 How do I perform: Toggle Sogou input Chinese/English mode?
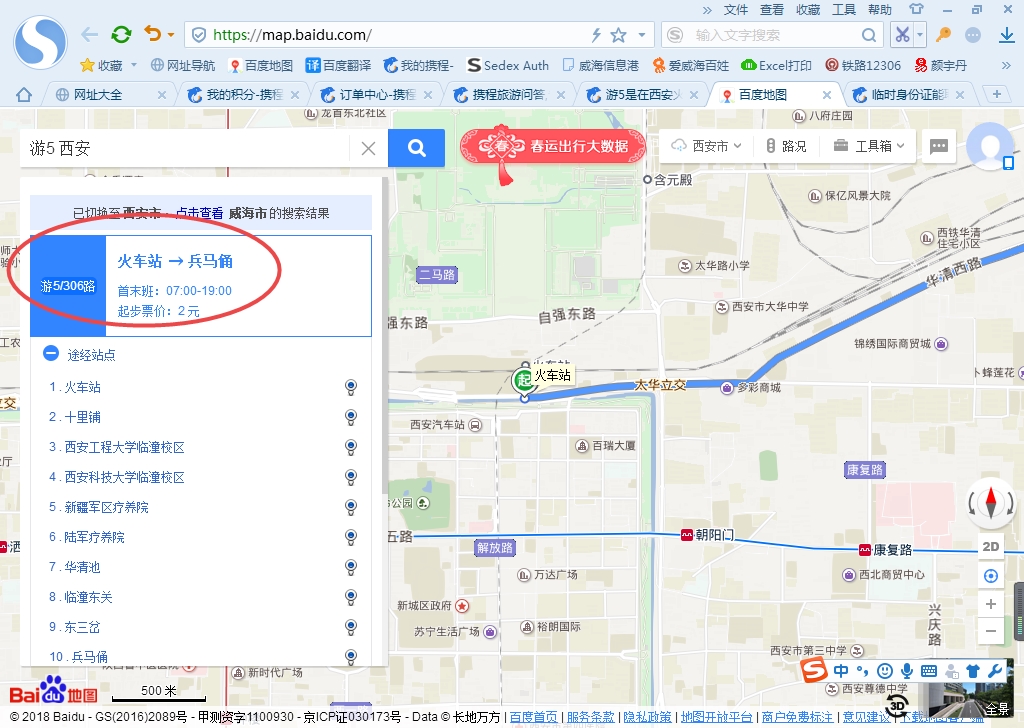[x=841, y=670]
